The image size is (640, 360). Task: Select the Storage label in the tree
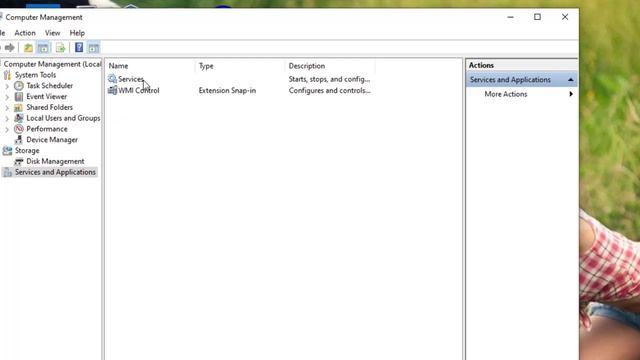tap(27, 151)
